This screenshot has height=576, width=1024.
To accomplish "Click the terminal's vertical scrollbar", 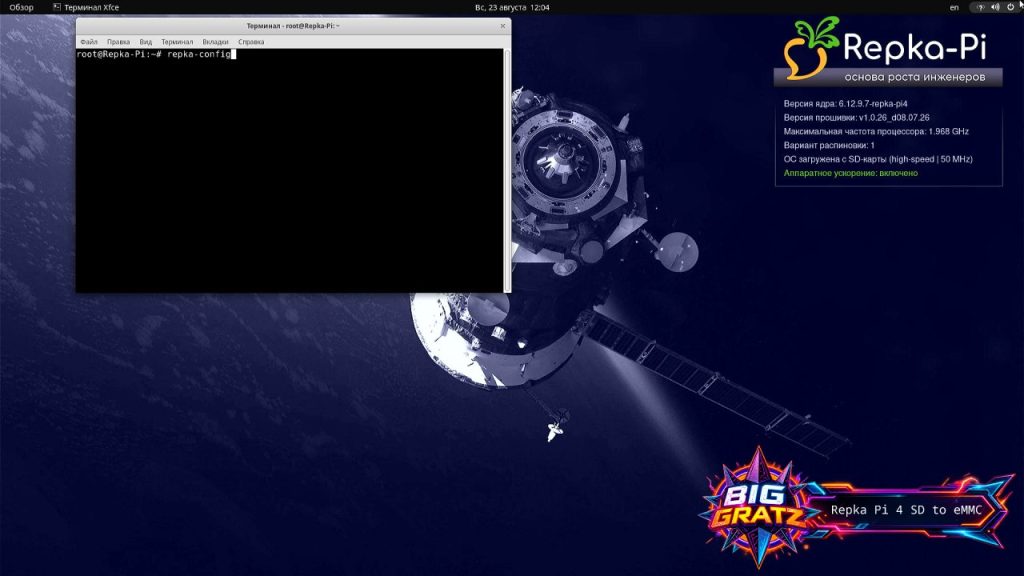I will point(507,170).
